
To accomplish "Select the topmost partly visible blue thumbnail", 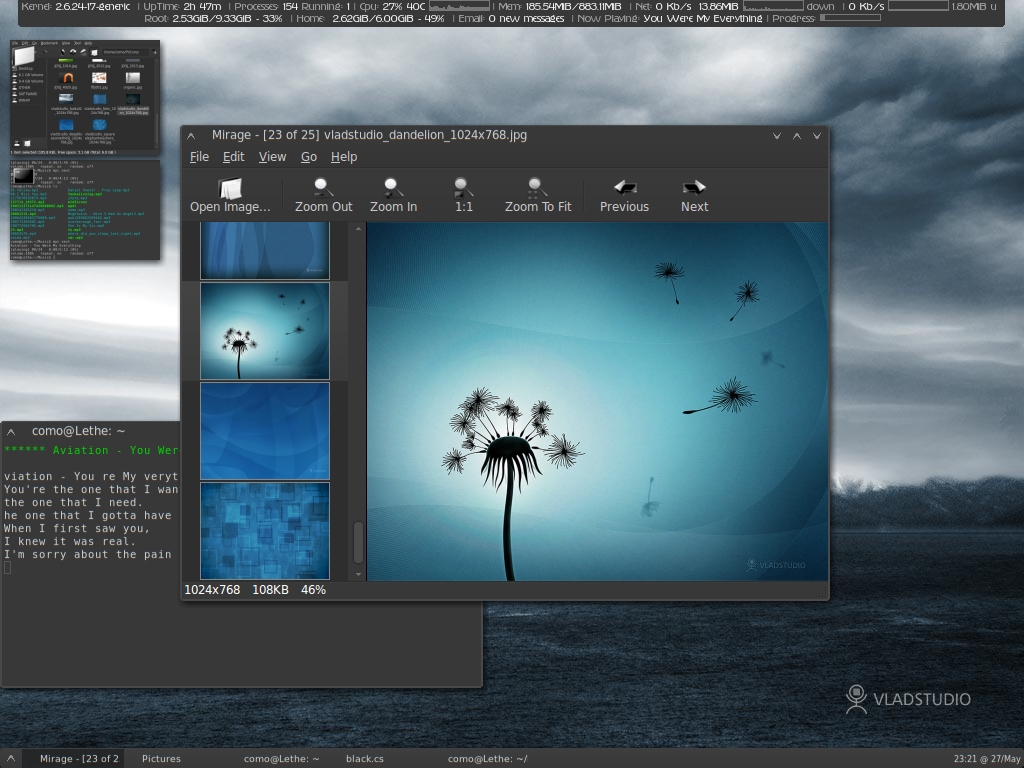I will tap(264, 250).
